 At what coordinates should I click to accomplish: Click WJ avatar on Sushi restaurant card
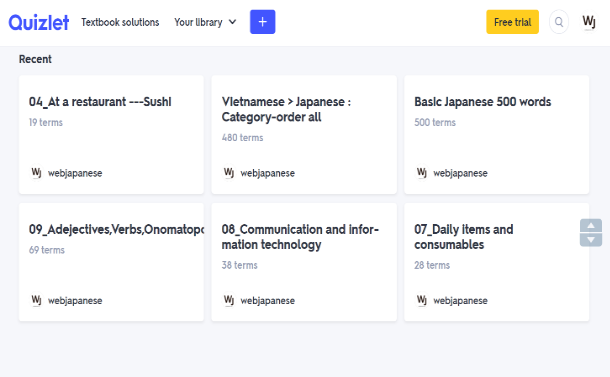click(x=36, y=172)
